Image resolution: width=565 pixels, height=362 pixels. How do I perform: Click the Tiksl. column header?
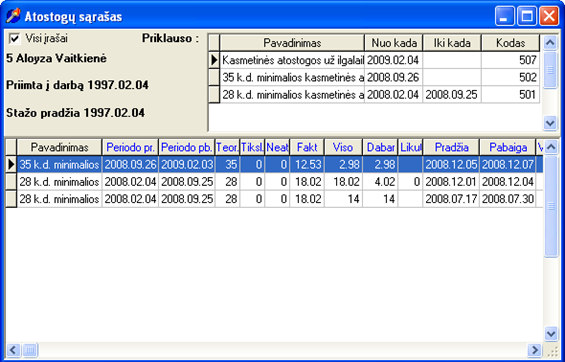tap(252, 147)
